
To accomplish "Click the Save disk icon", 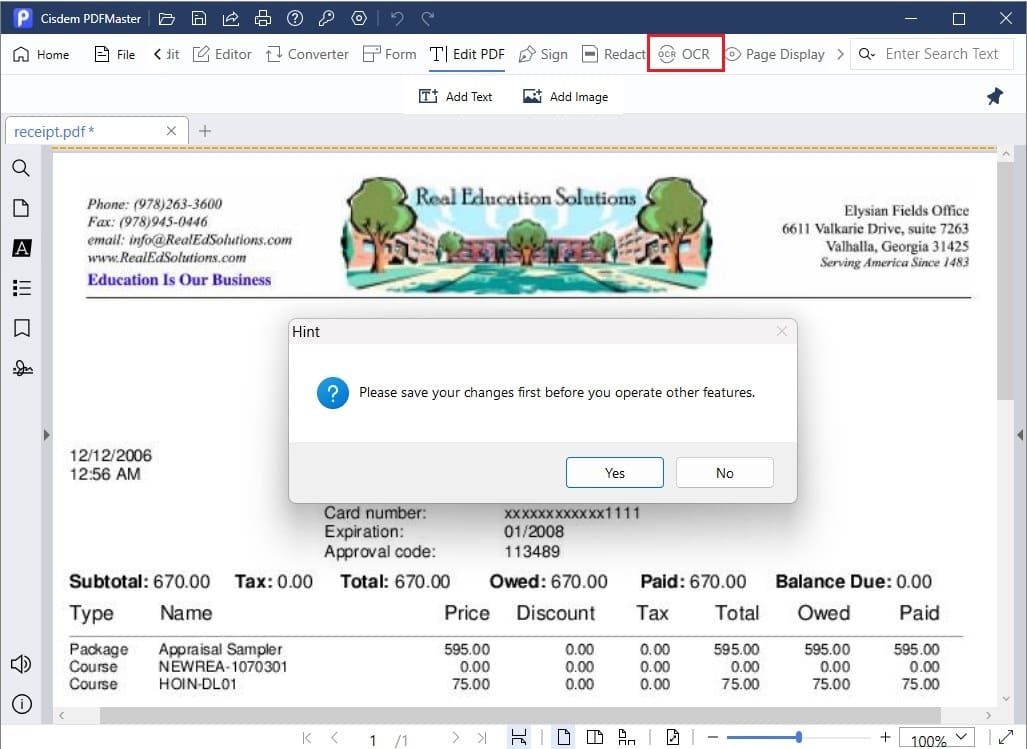I will click(199, 18).
